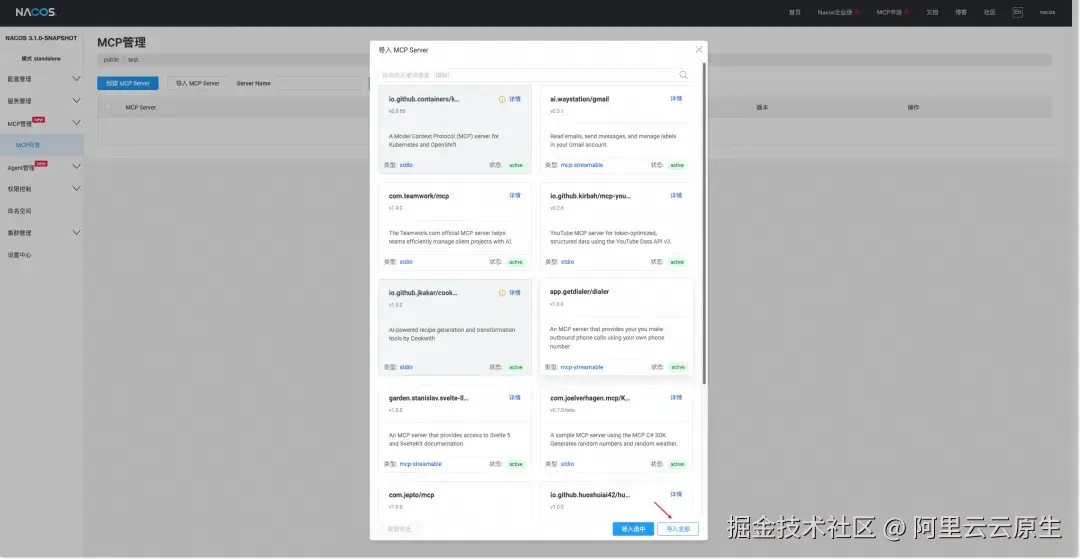Open 文档 in top navigation
Viewport: 1080px width, 559px height.
coord(932,12)
